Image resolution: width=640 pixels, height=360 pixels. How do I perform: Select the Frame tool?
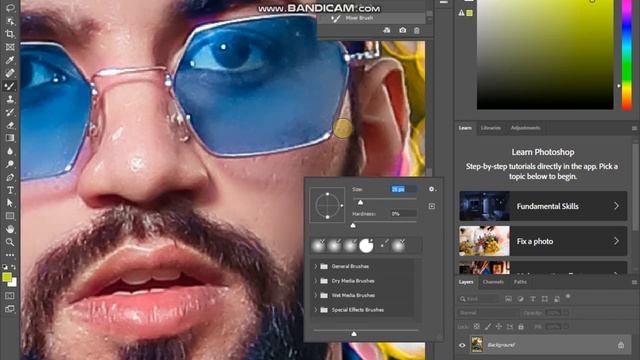[x=10, y=47]
